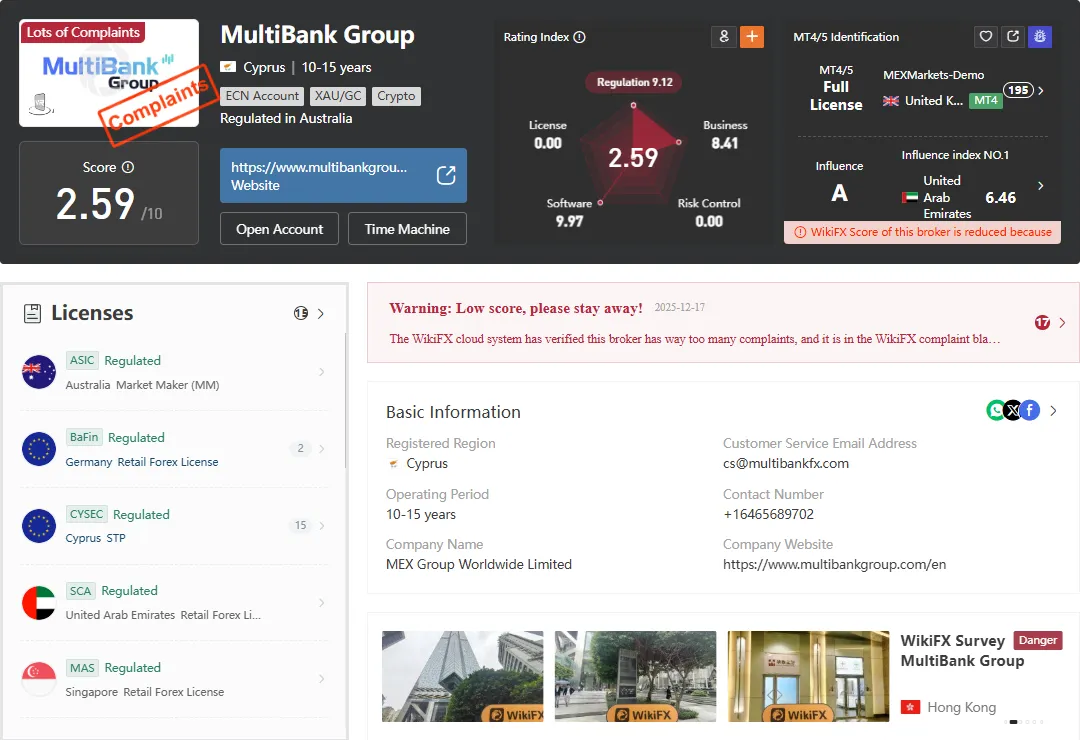
Task: Click the Regulation 9.12 radar label
Action: click(x=634, y=82)
